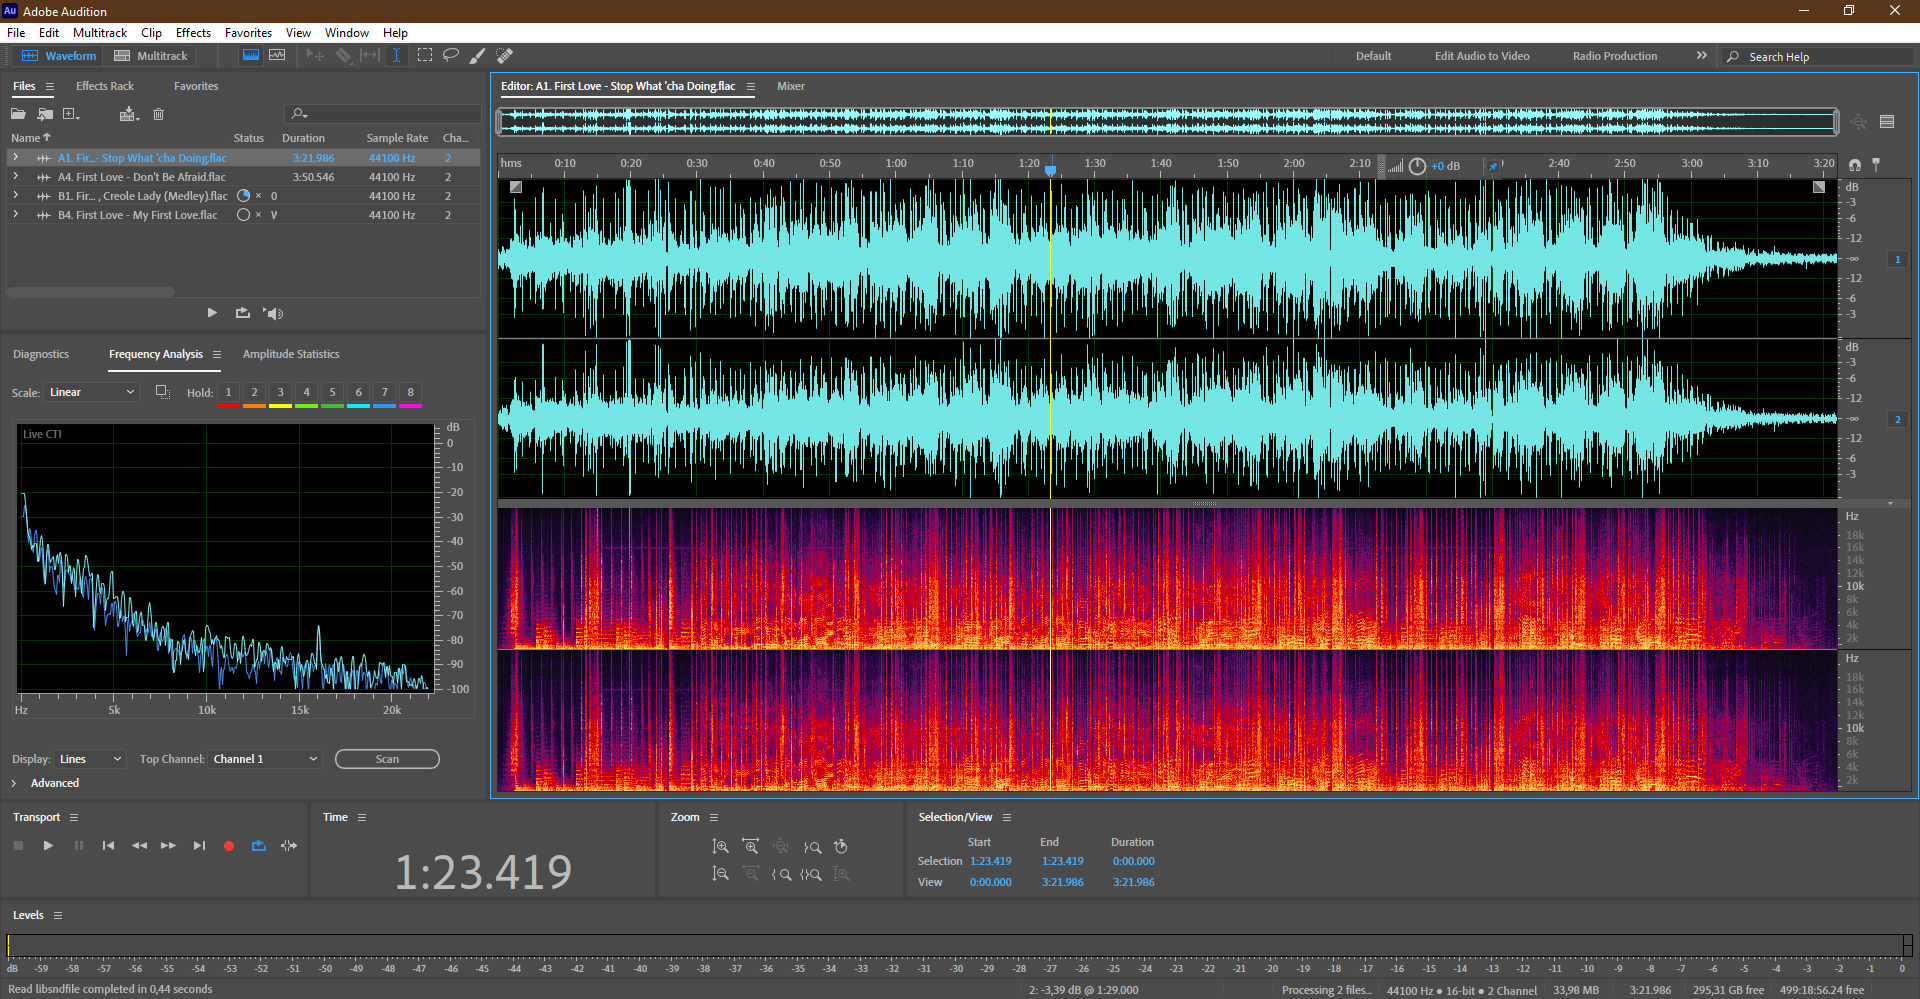Open the Frequency Analysis panel menu
The width and height of the screenshot is (1920, 999).
point(216,354)
